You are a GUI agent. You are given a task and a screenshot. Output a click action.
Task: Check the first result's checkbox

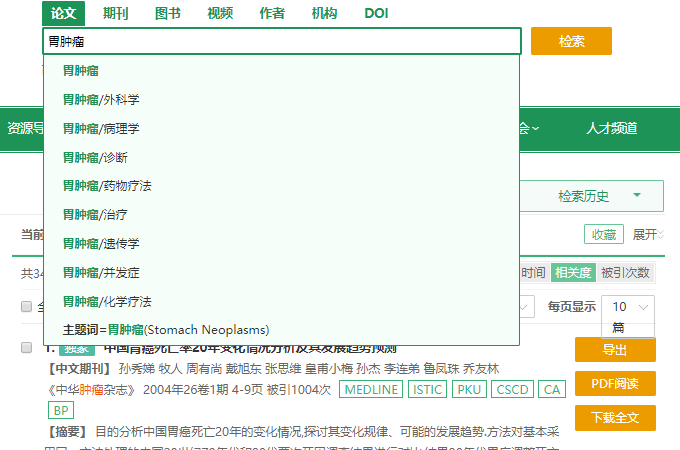click(27, 348)
